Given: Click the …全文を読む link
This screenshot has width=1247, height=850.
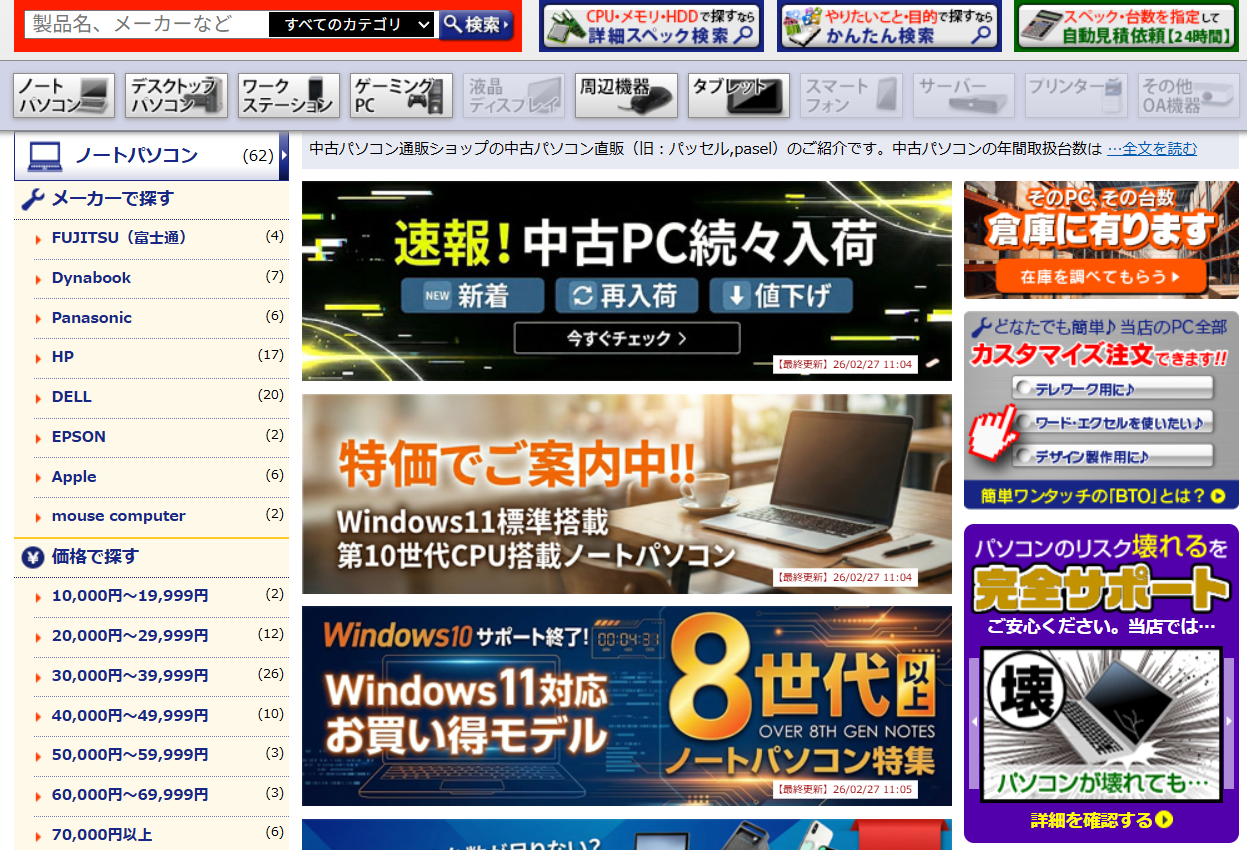Looking at the screenshot, I should pyautogui.click(x=1151, y=149).
